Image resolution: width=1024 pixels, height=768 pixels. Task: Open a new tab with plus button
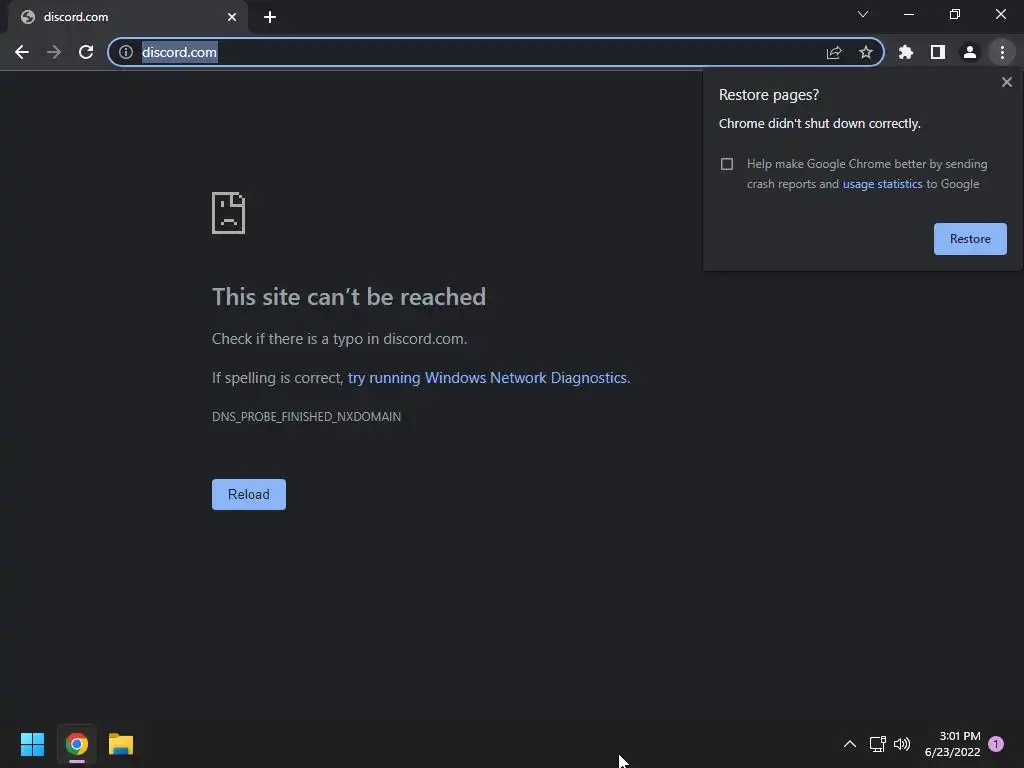pyautogui.click(x=270, y=17)
